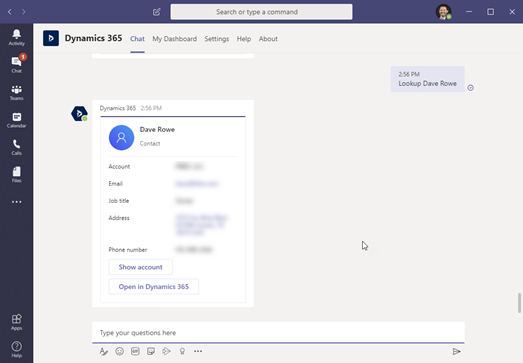Image resolution: width=523 pixels, height=363 pixels.
Task: Click the blurred address link
Action: 201,225
